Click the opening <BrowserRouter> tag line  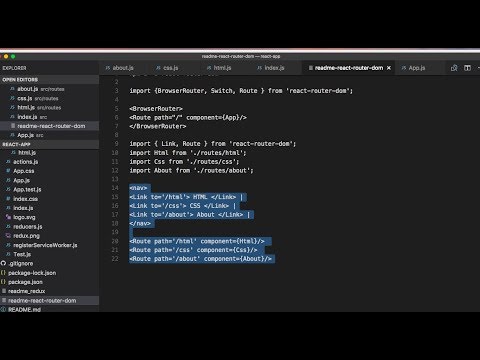coord(156,109)
